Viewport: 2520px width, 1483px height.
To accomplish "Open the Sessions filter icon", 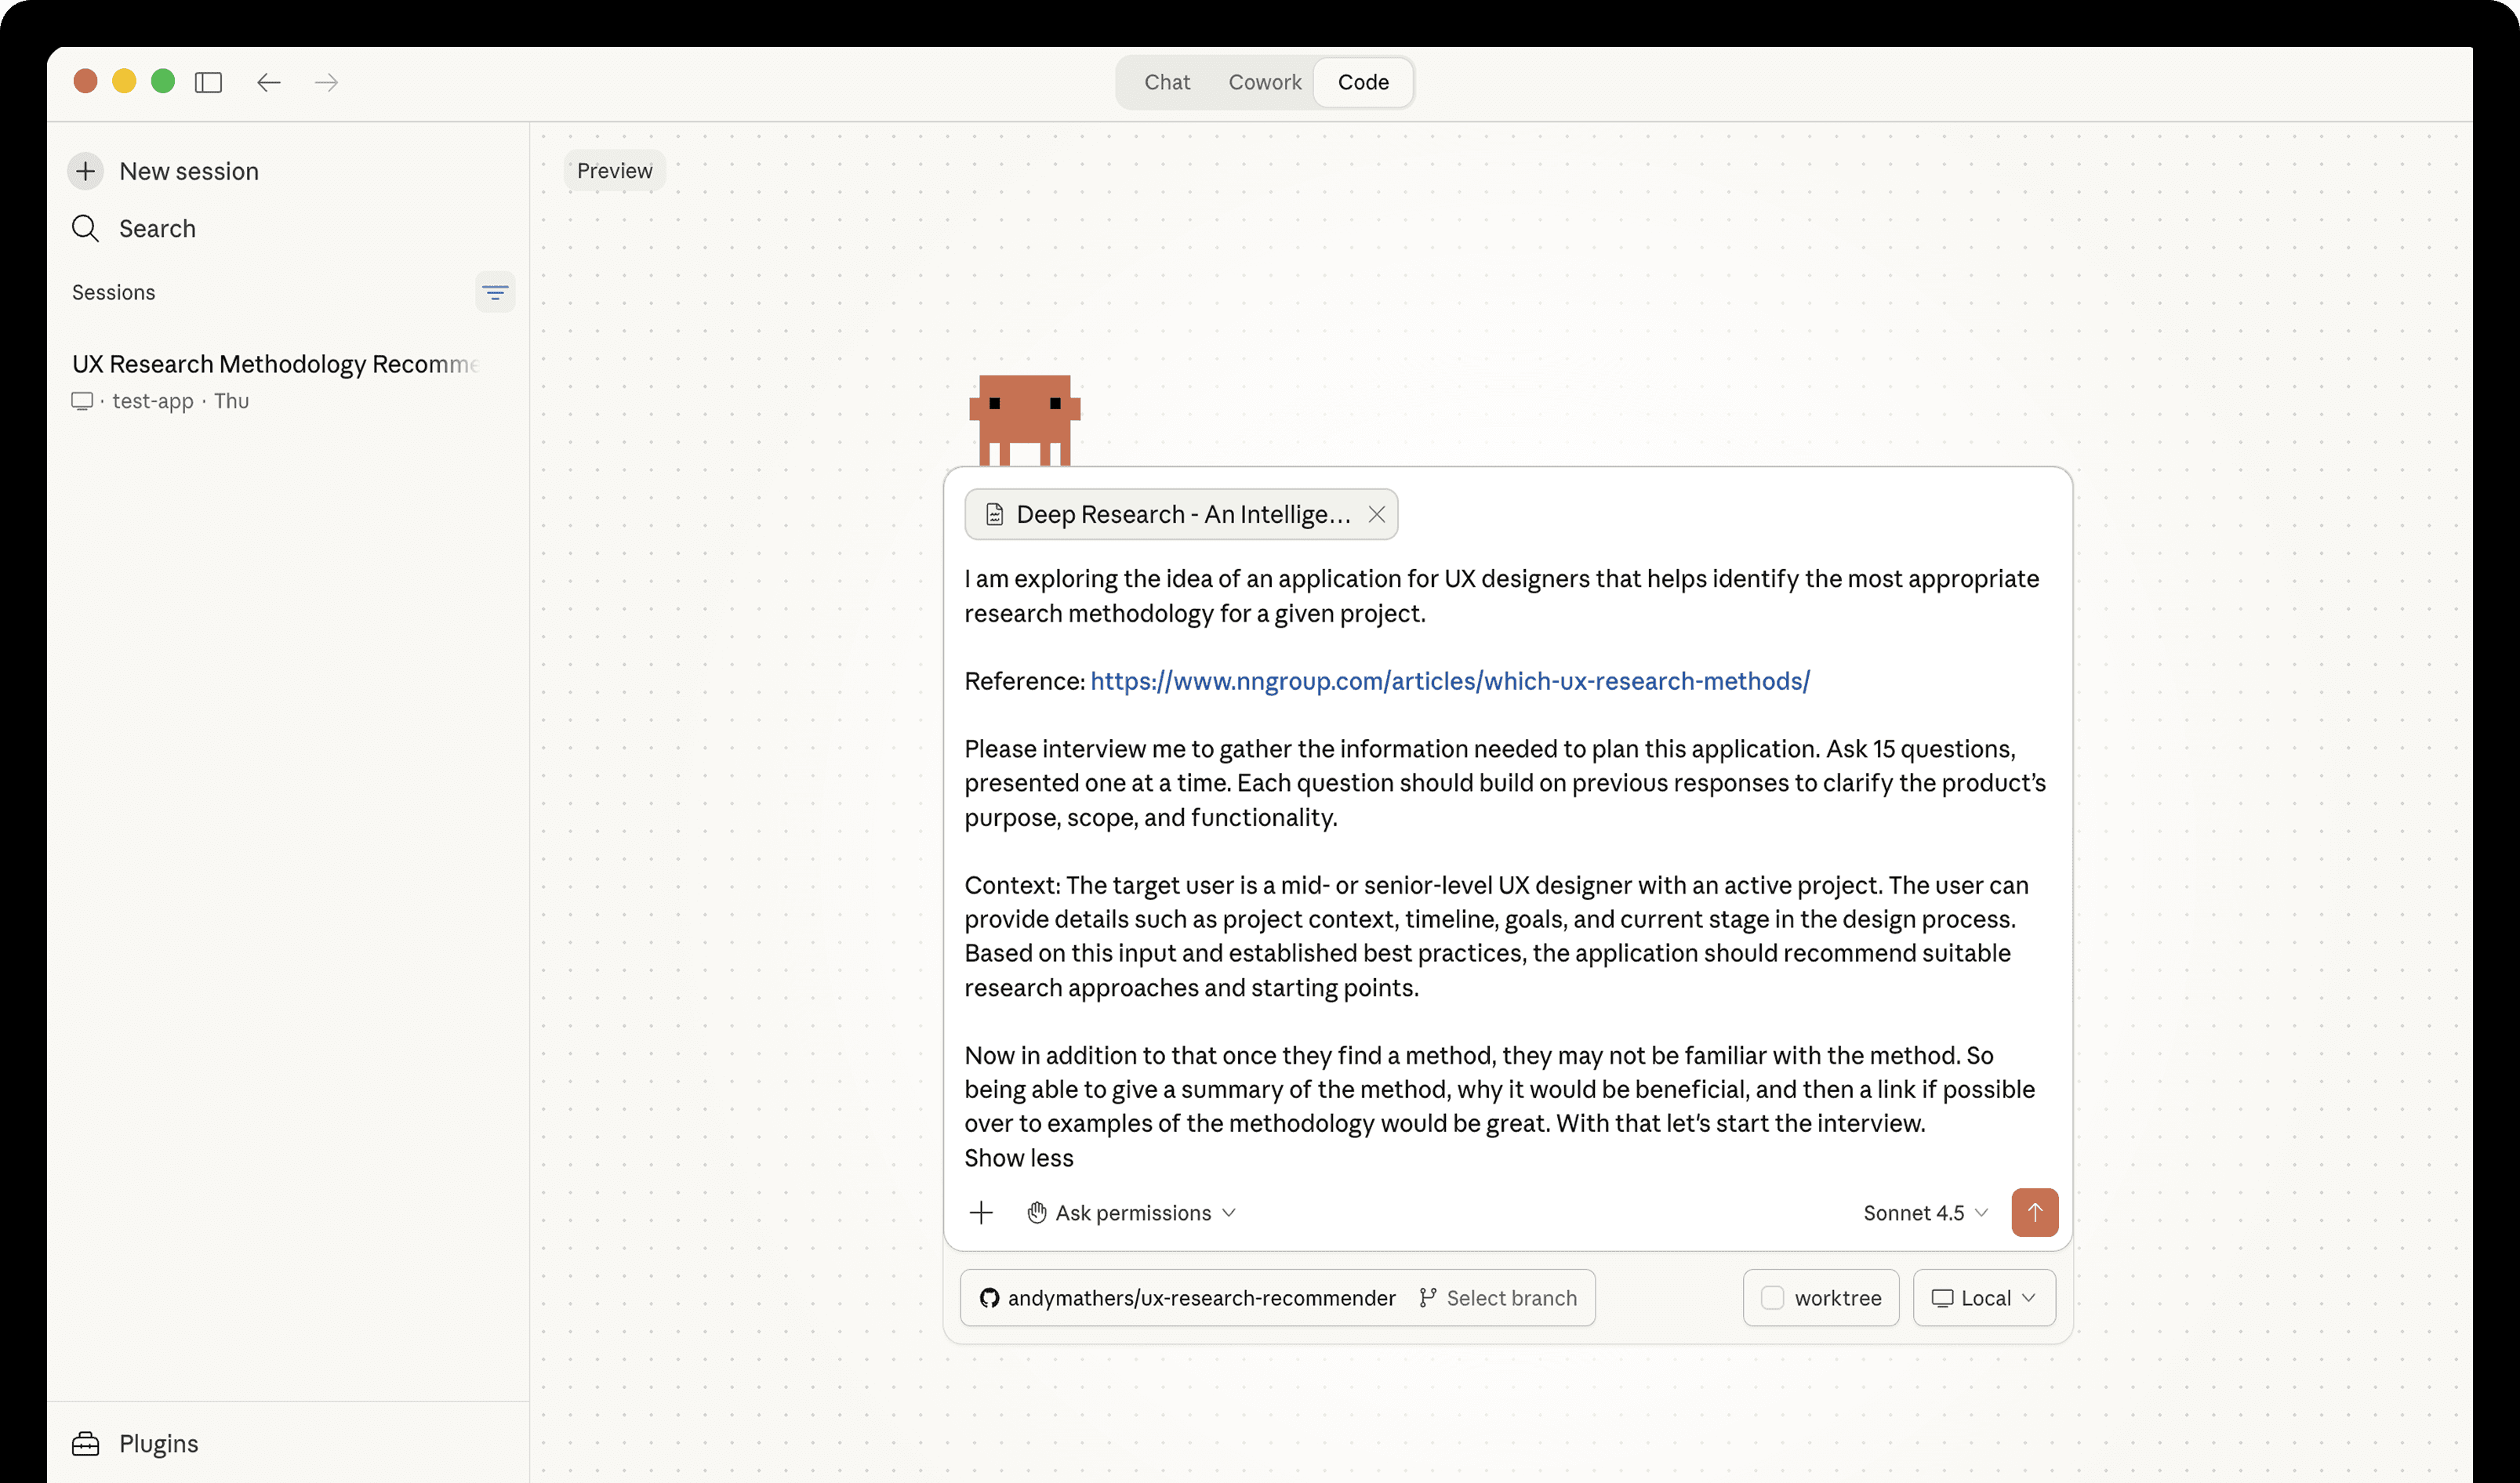I will coord(495,292).
